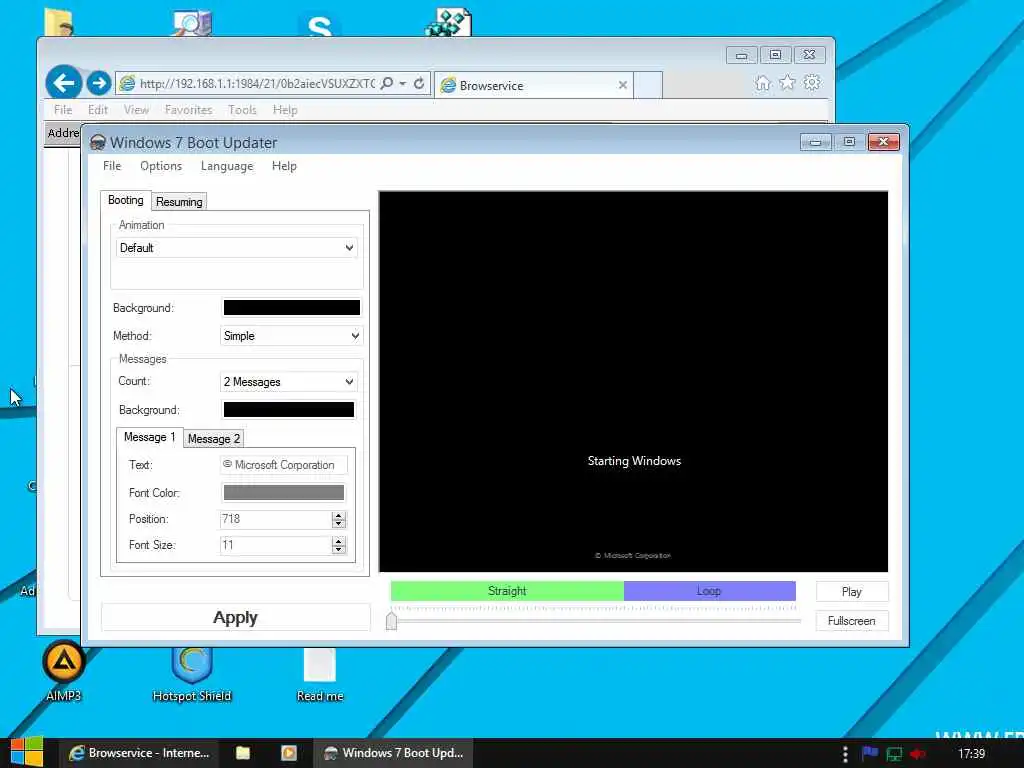Viewport: 1024px width, 768px height.
Task: Show hidden tray icons
Action: (x=845, y=754)
